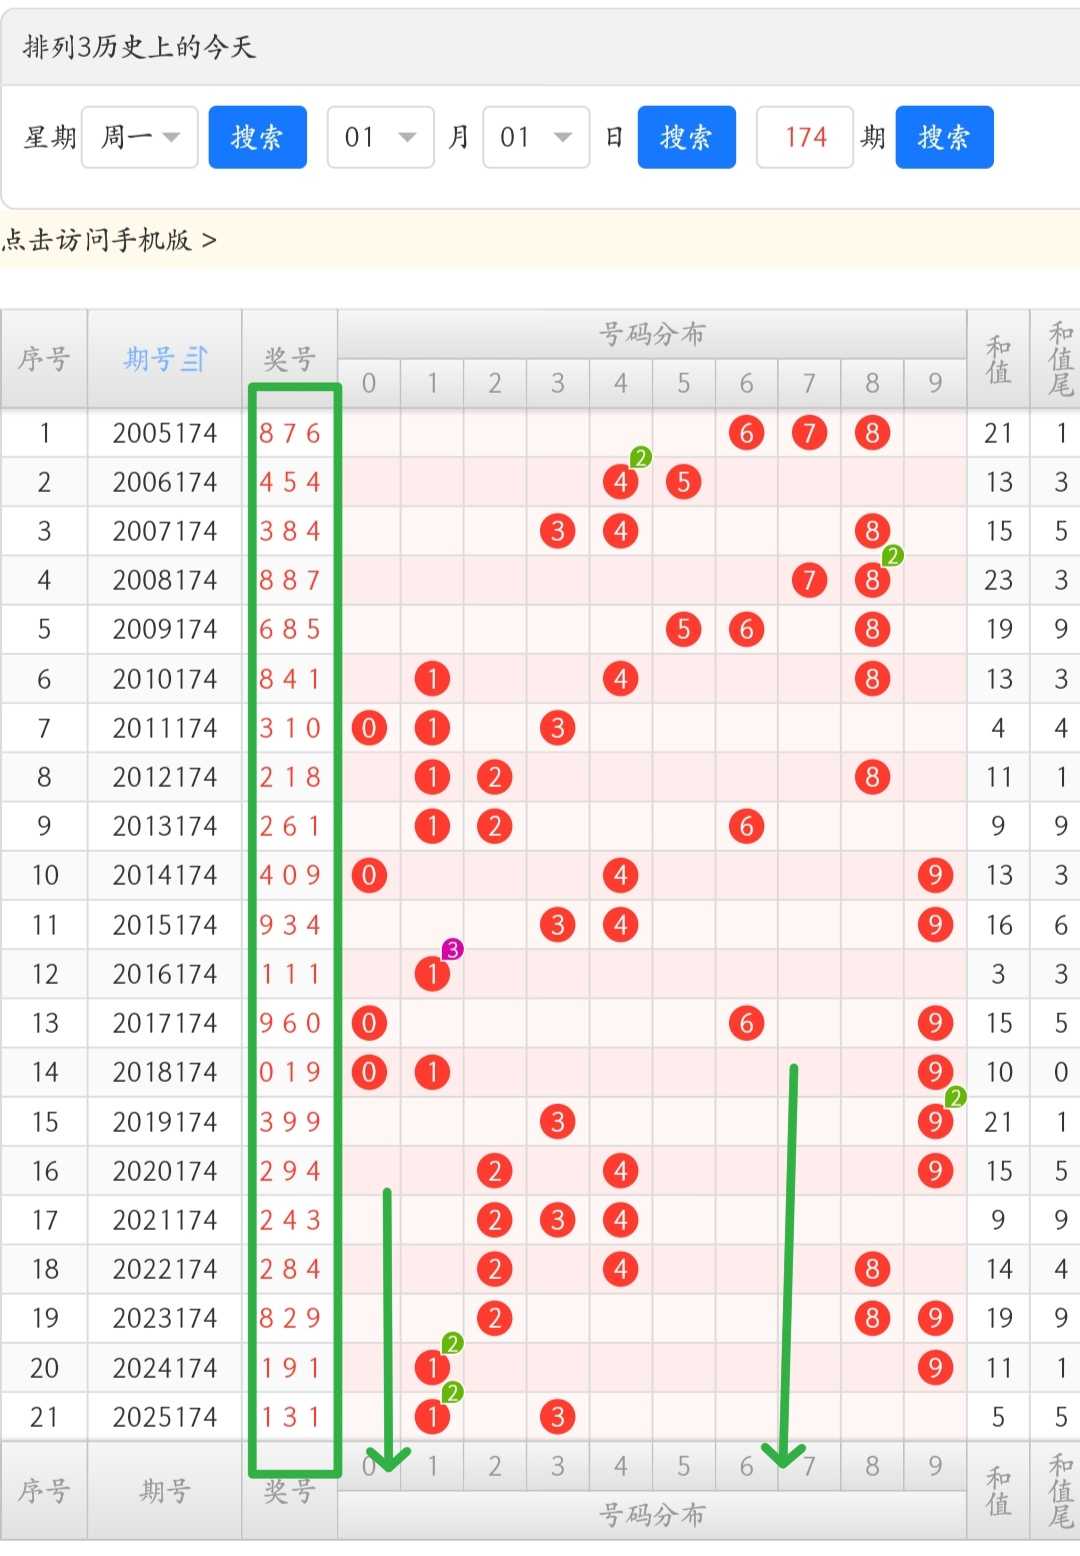
Task: Click the red ball 3 in row 2007174
Action: 557,531
